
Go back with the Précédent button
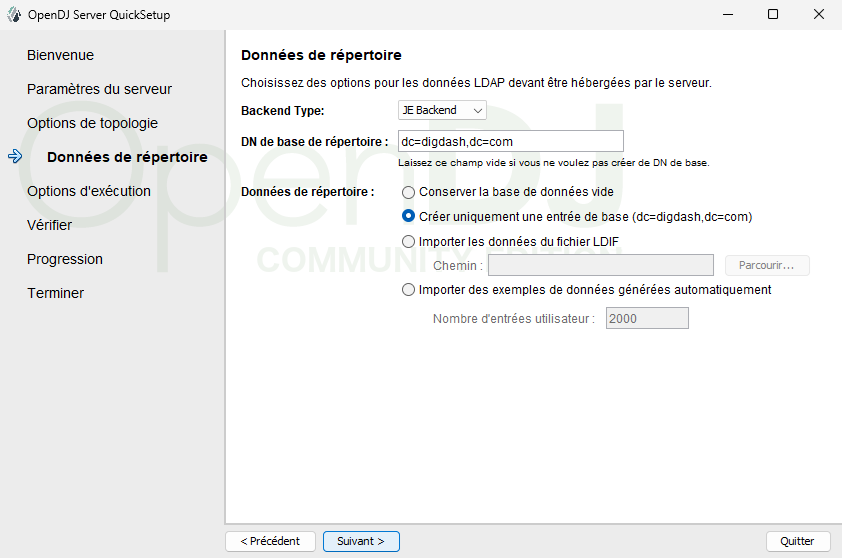click(x=270, y=541)
